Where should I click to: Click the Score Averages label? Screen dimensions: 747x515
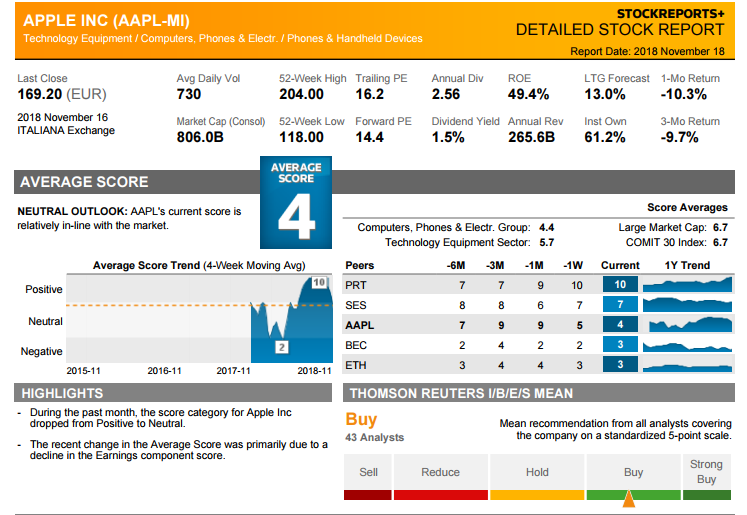(687, 207)
